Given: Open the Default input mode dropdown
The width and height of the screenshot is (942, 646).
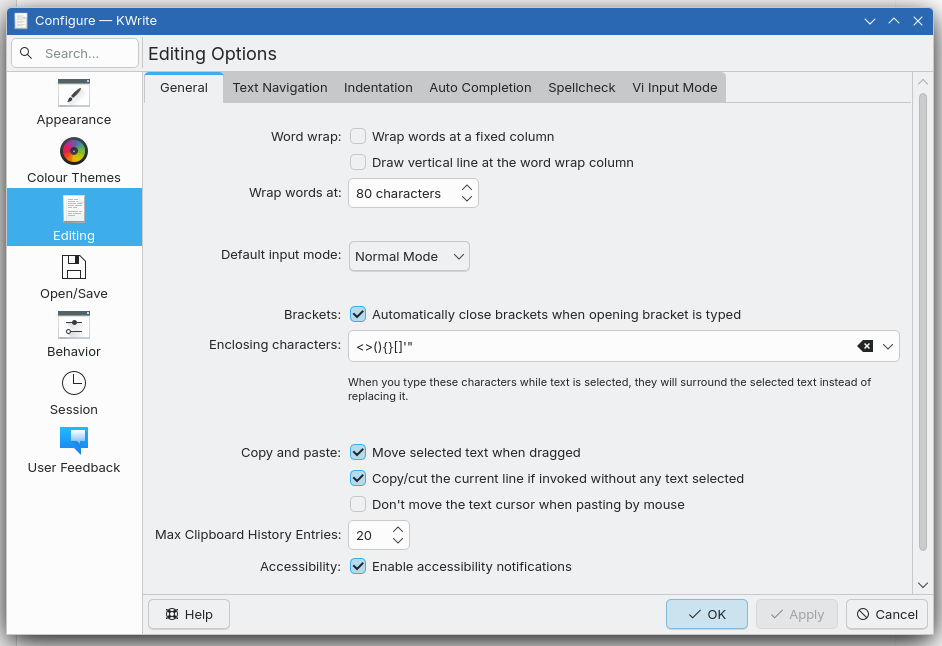Looking at the screenshot, I should coord(409,257).
